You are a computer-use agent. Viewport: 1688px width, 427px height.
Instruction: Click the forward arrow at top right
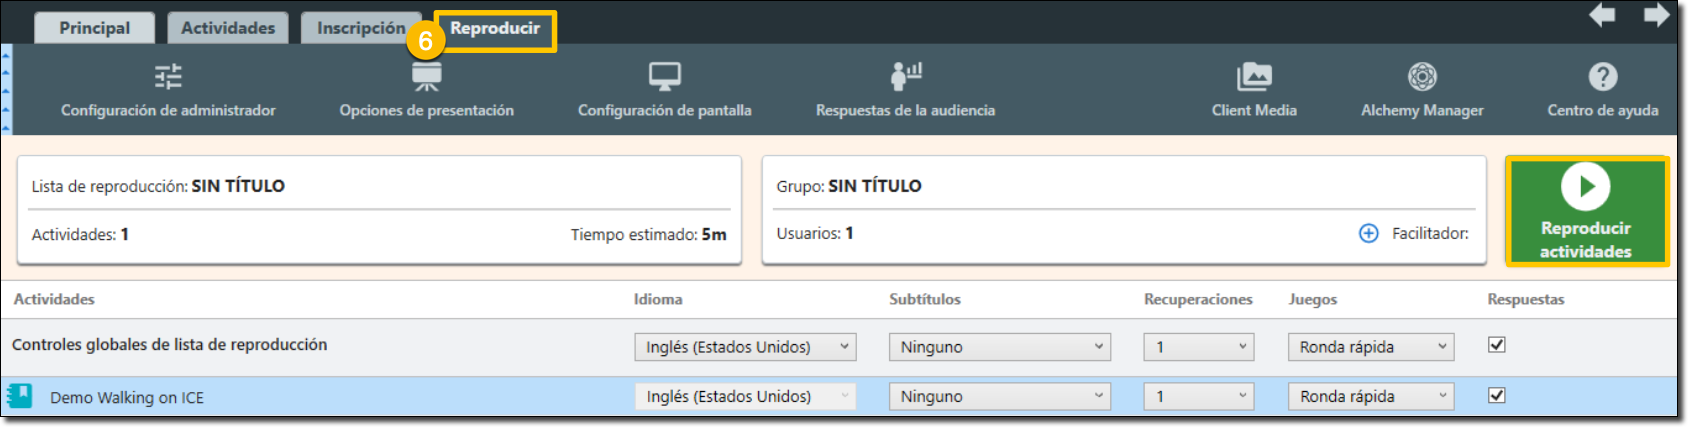1656,15
